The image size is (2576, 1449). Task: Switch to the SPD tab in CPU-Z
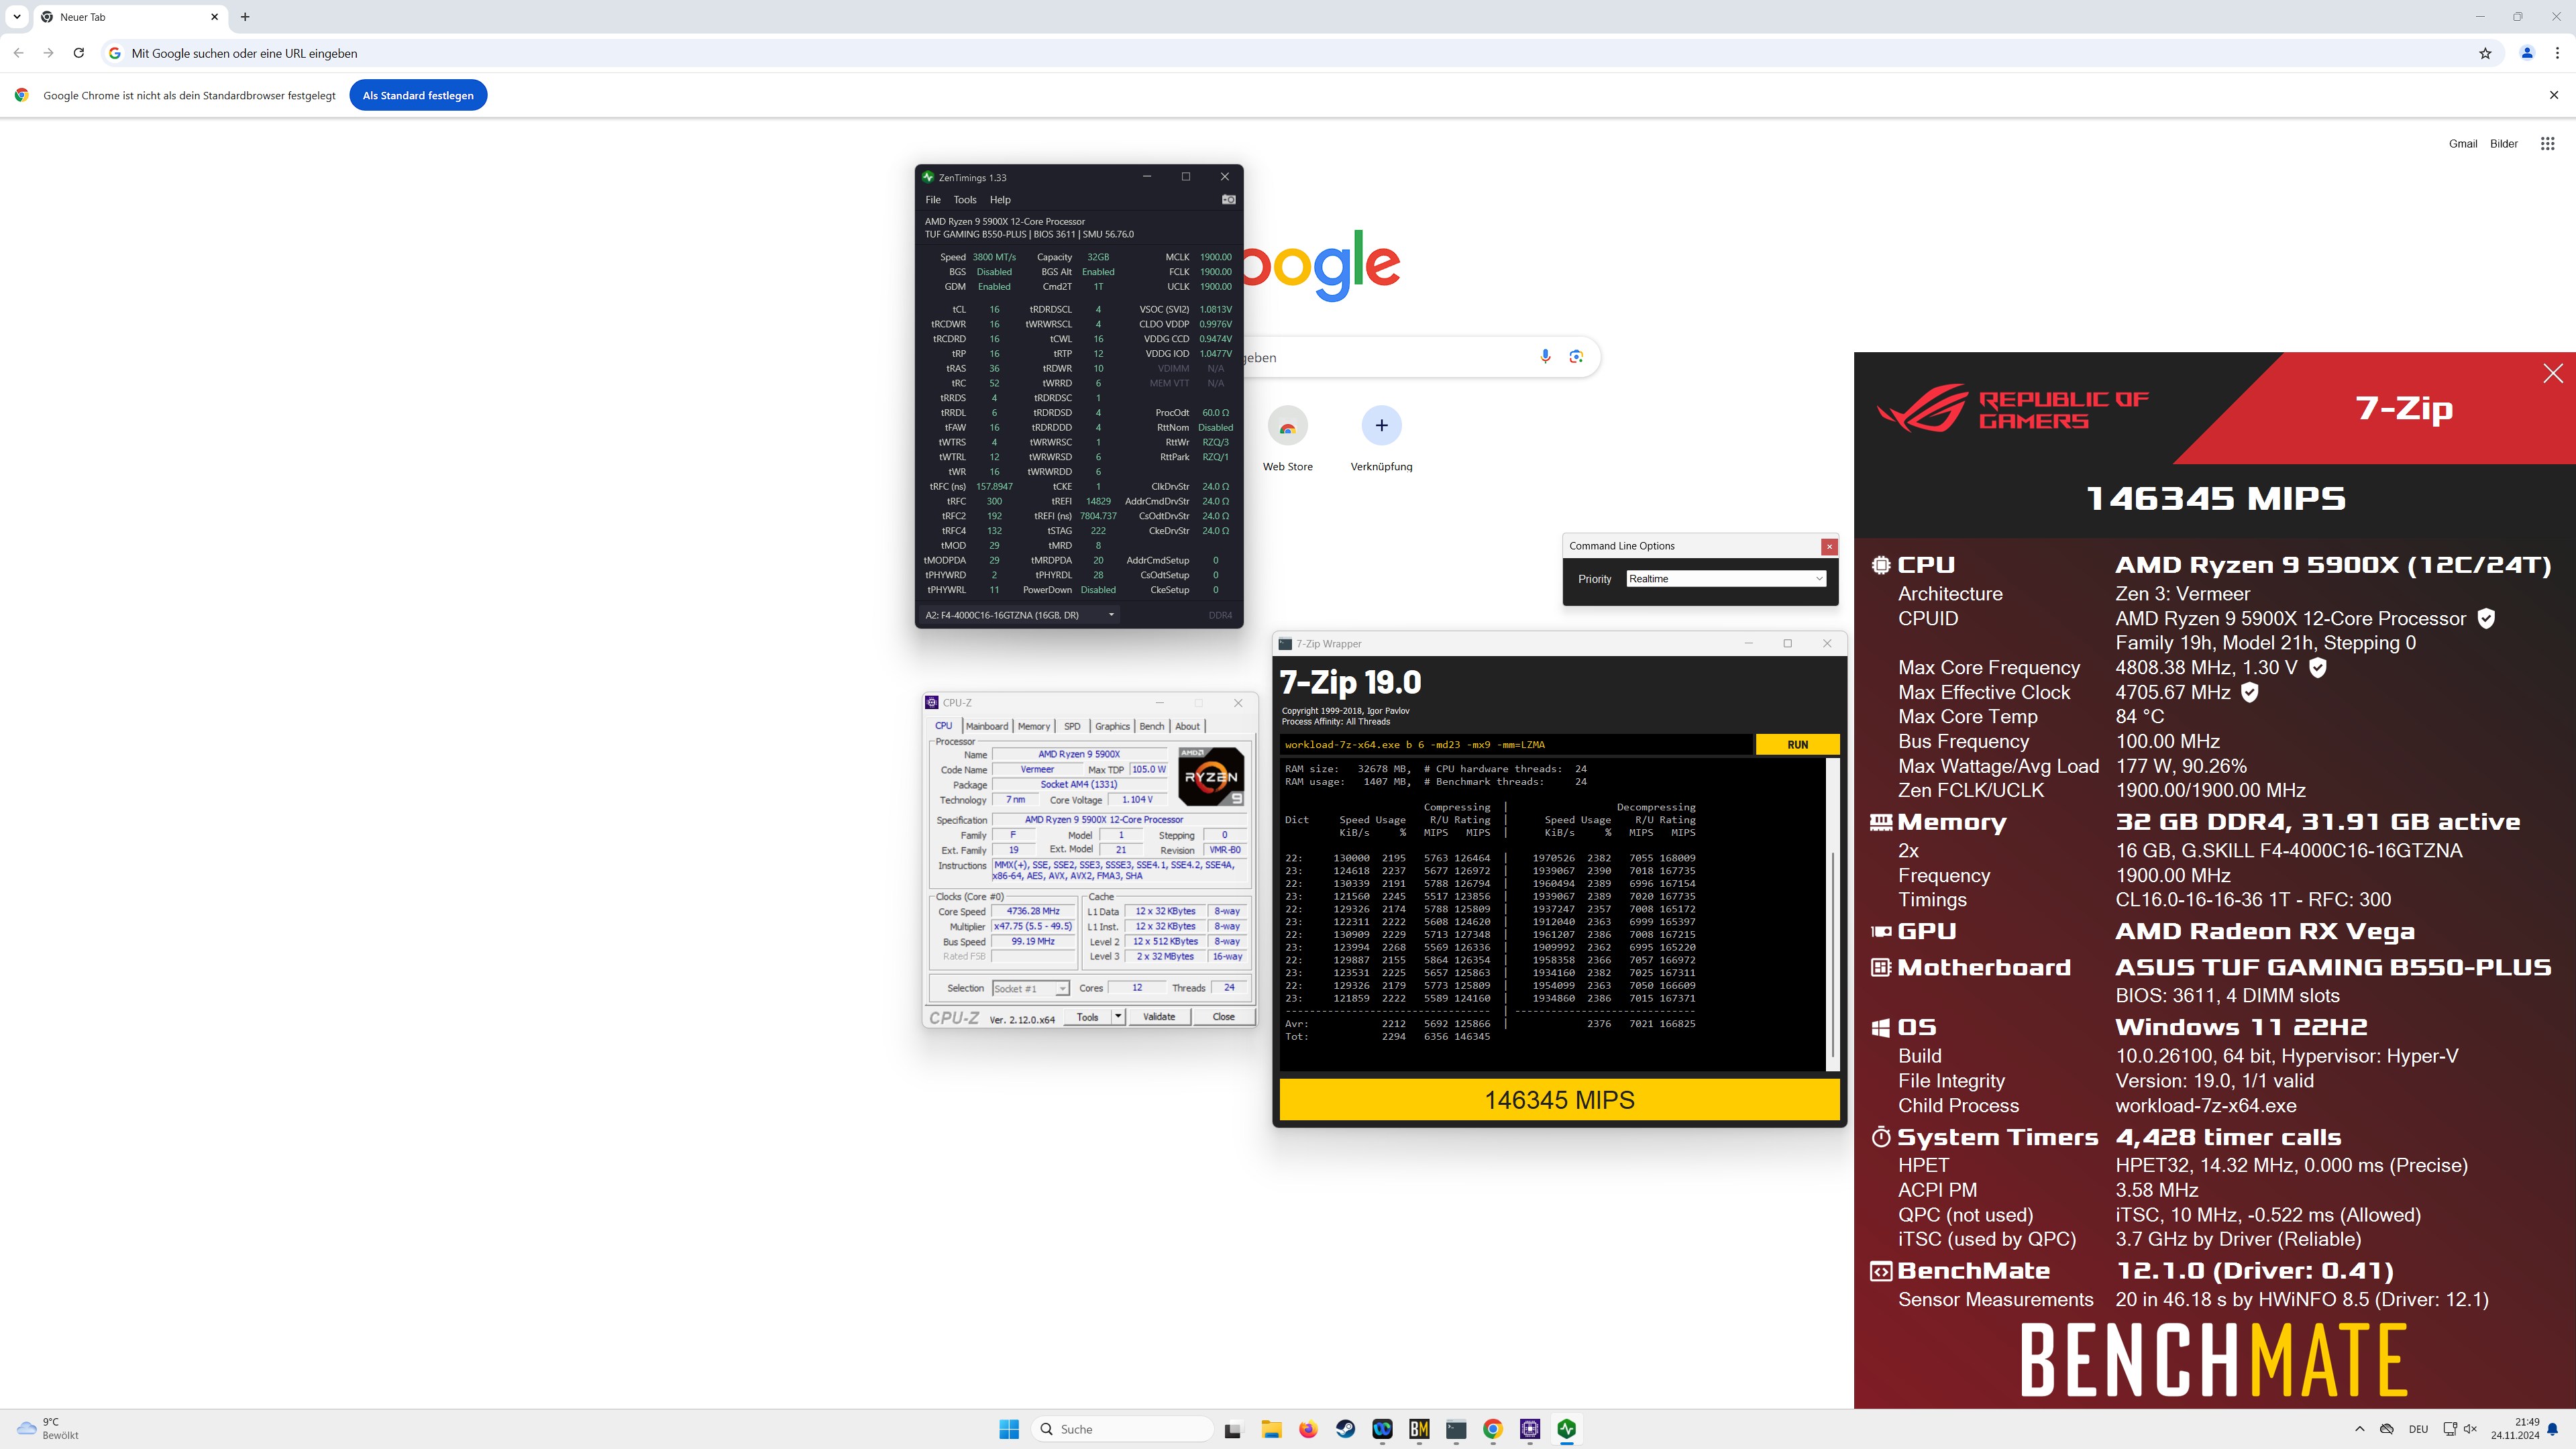(1072, 726)
